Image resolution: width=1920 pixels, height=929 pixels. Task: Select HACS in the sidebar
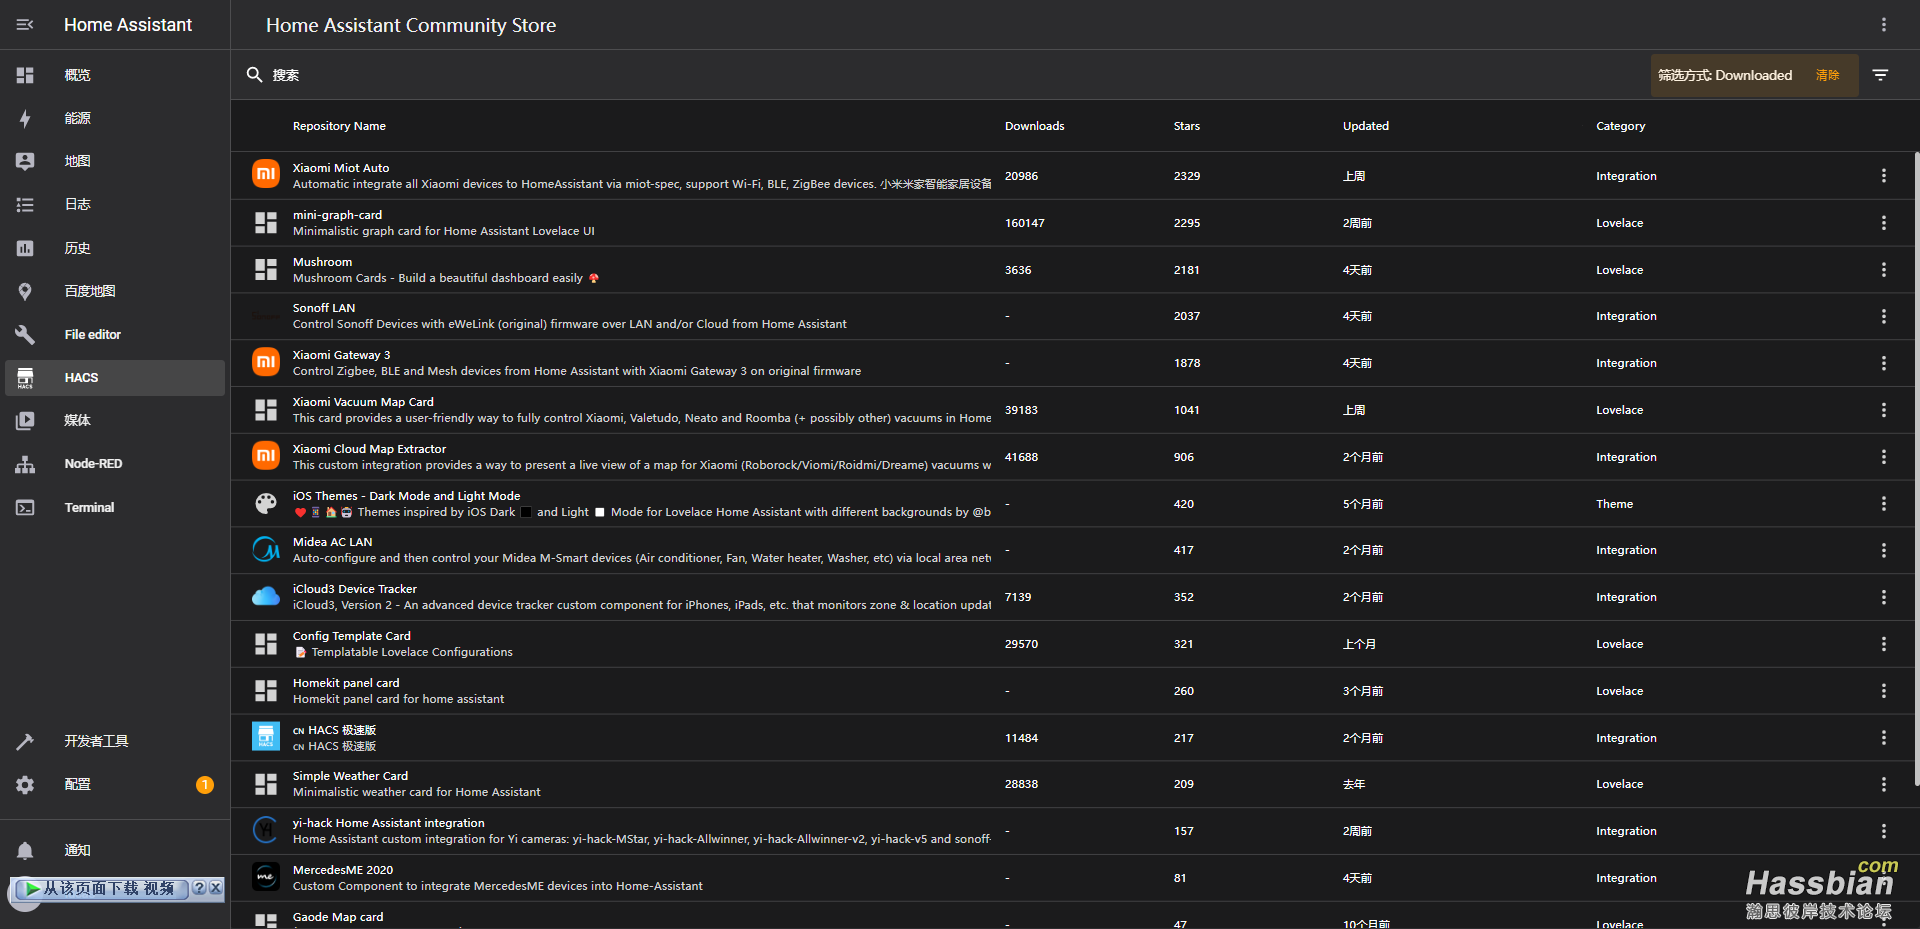pyautogui.click(x=115, y=378)
